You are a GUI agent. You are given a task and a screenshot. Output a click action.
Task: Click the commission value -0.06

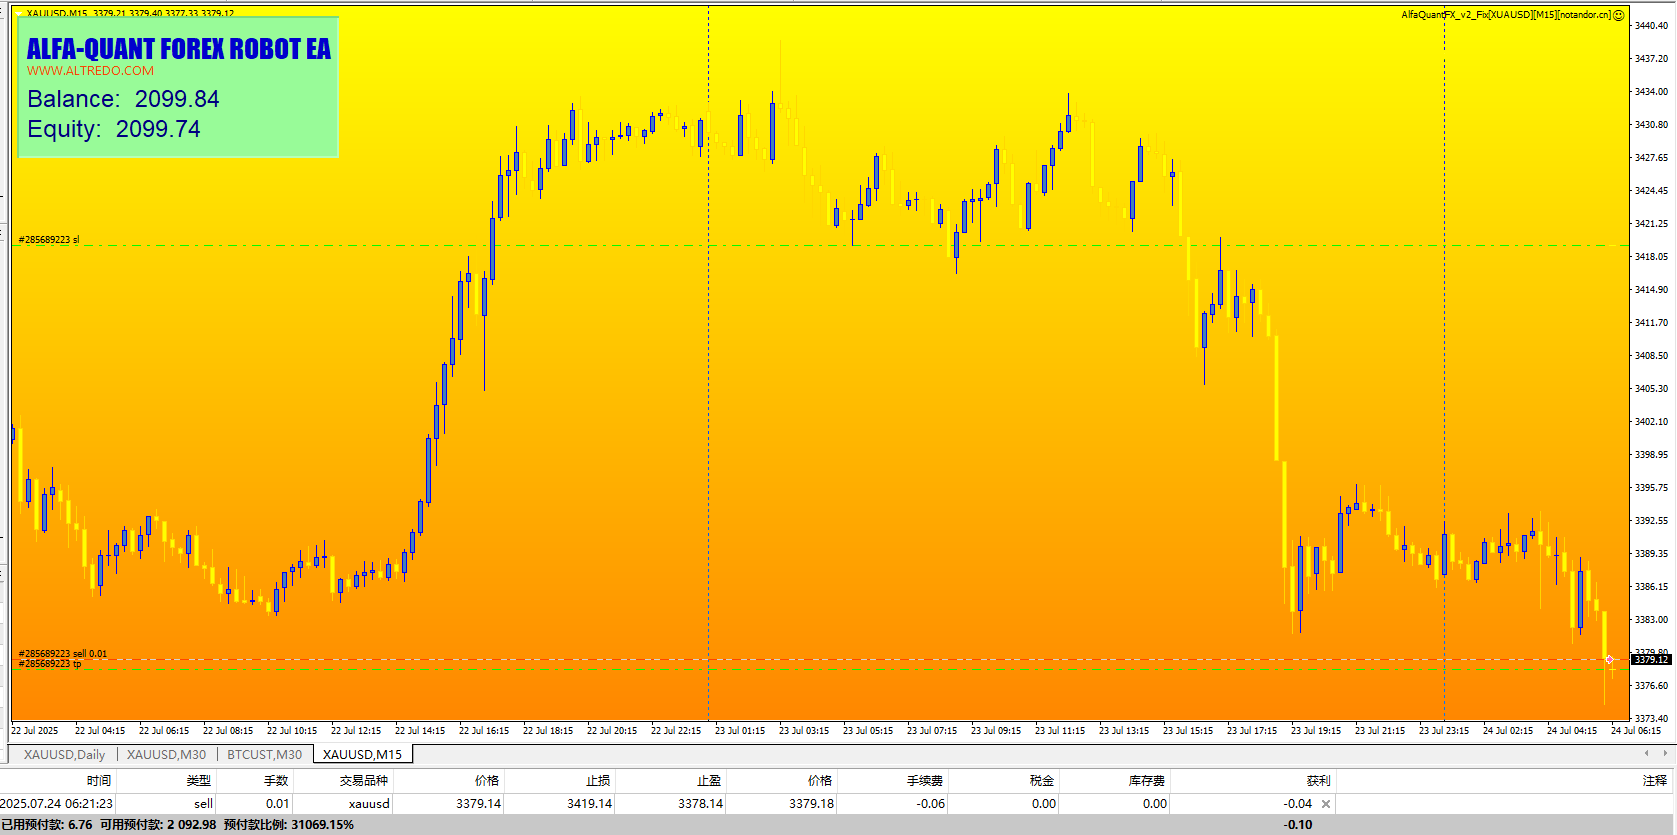931,804
